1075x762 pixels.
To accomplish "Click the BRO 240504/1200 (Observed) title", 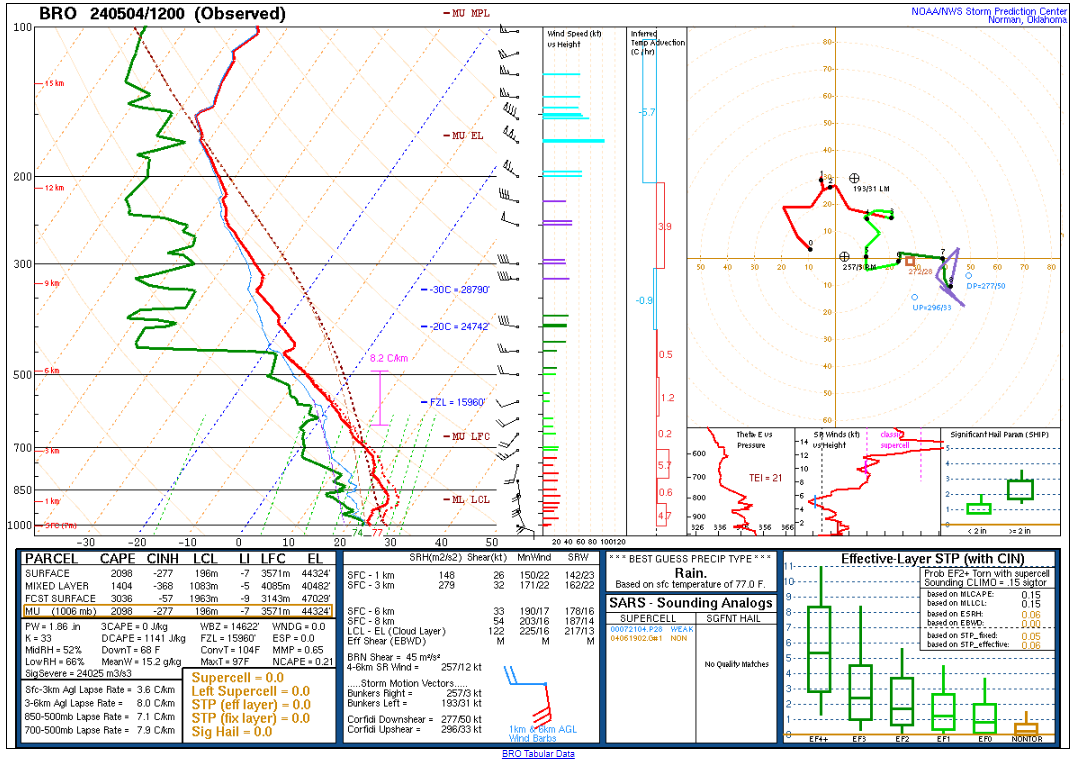I will click(x=162, y=14).
